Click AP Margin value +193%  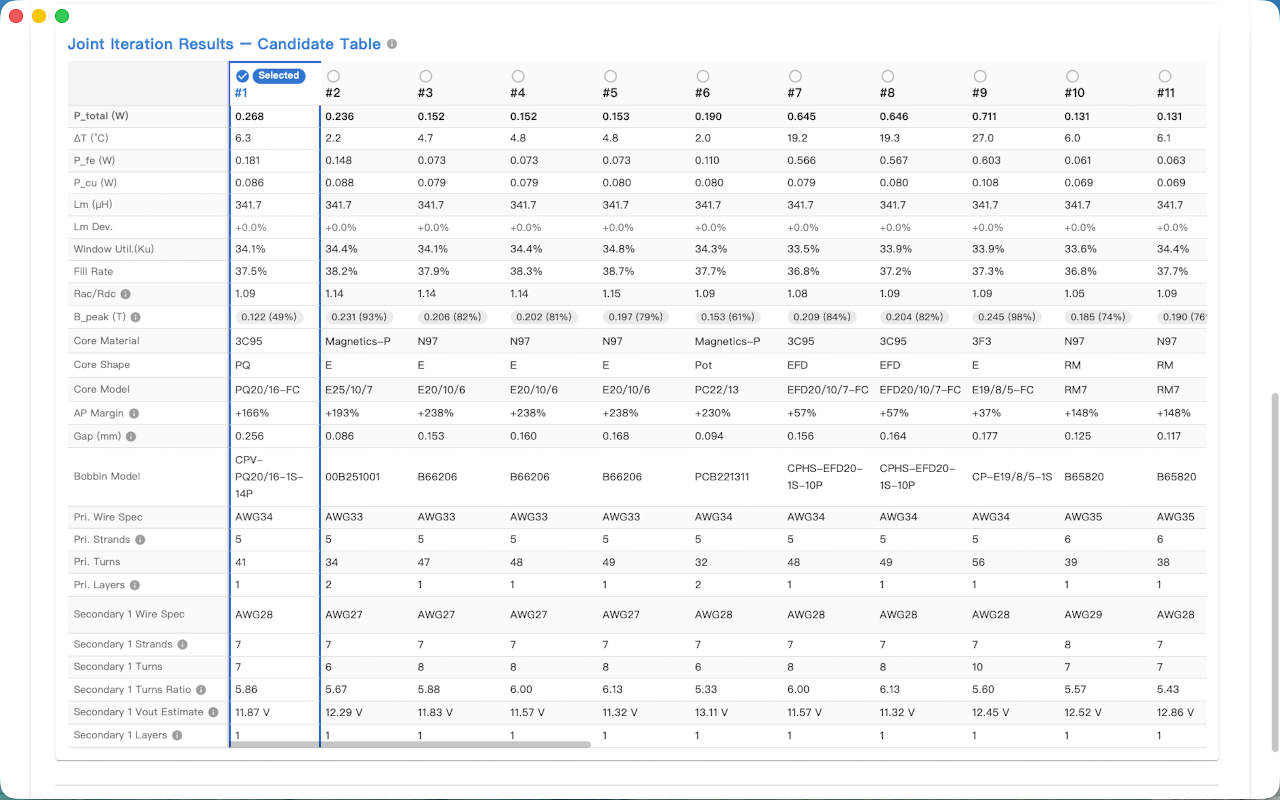coord(342,413)
